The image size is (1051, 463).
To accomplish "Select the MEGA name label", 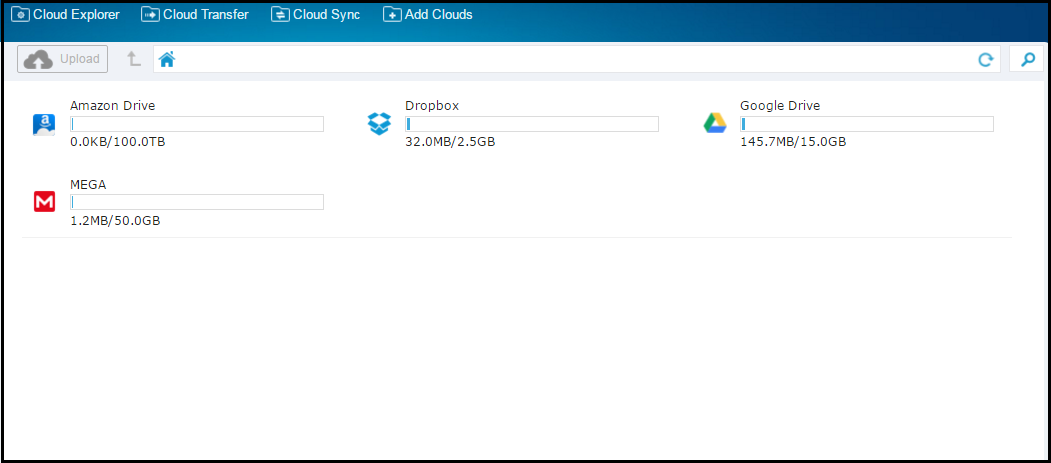I will click(88, 184).
